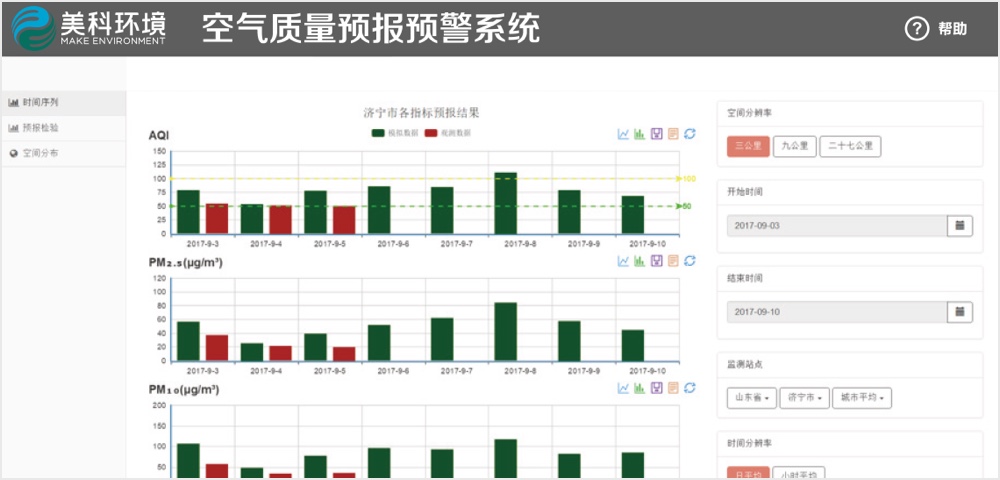Open 空间分布 in the sidebar
This screenshot has width=1000, height=480.
pos(40,154)
